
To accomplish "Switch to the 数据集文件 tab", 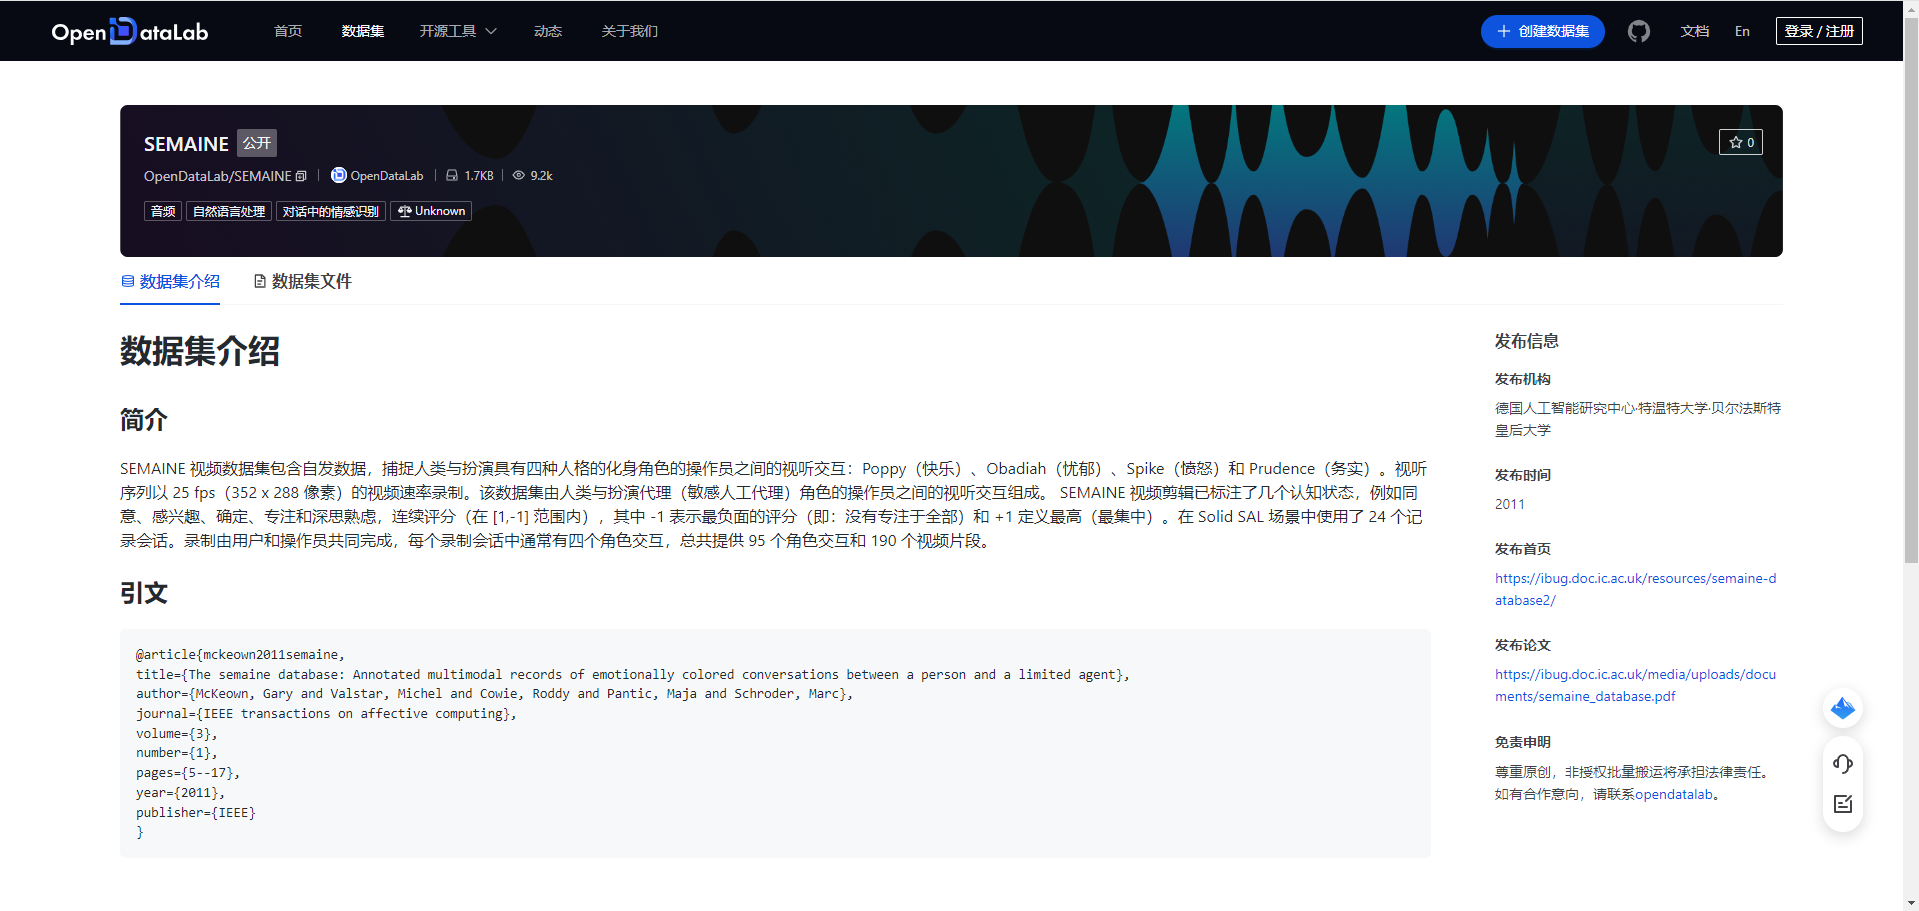I will coord(303,282).
